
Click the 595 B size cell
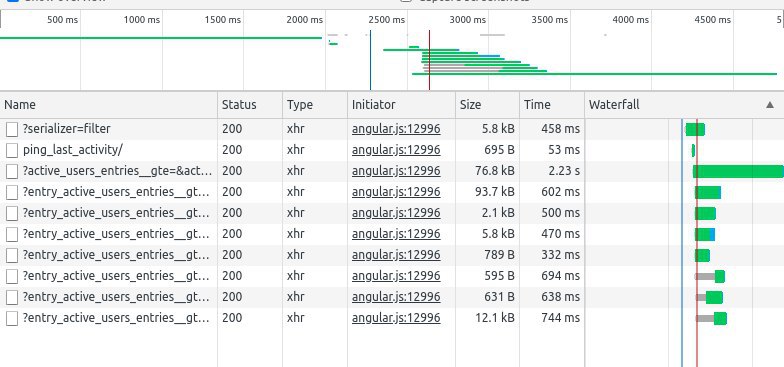[499, 276]
